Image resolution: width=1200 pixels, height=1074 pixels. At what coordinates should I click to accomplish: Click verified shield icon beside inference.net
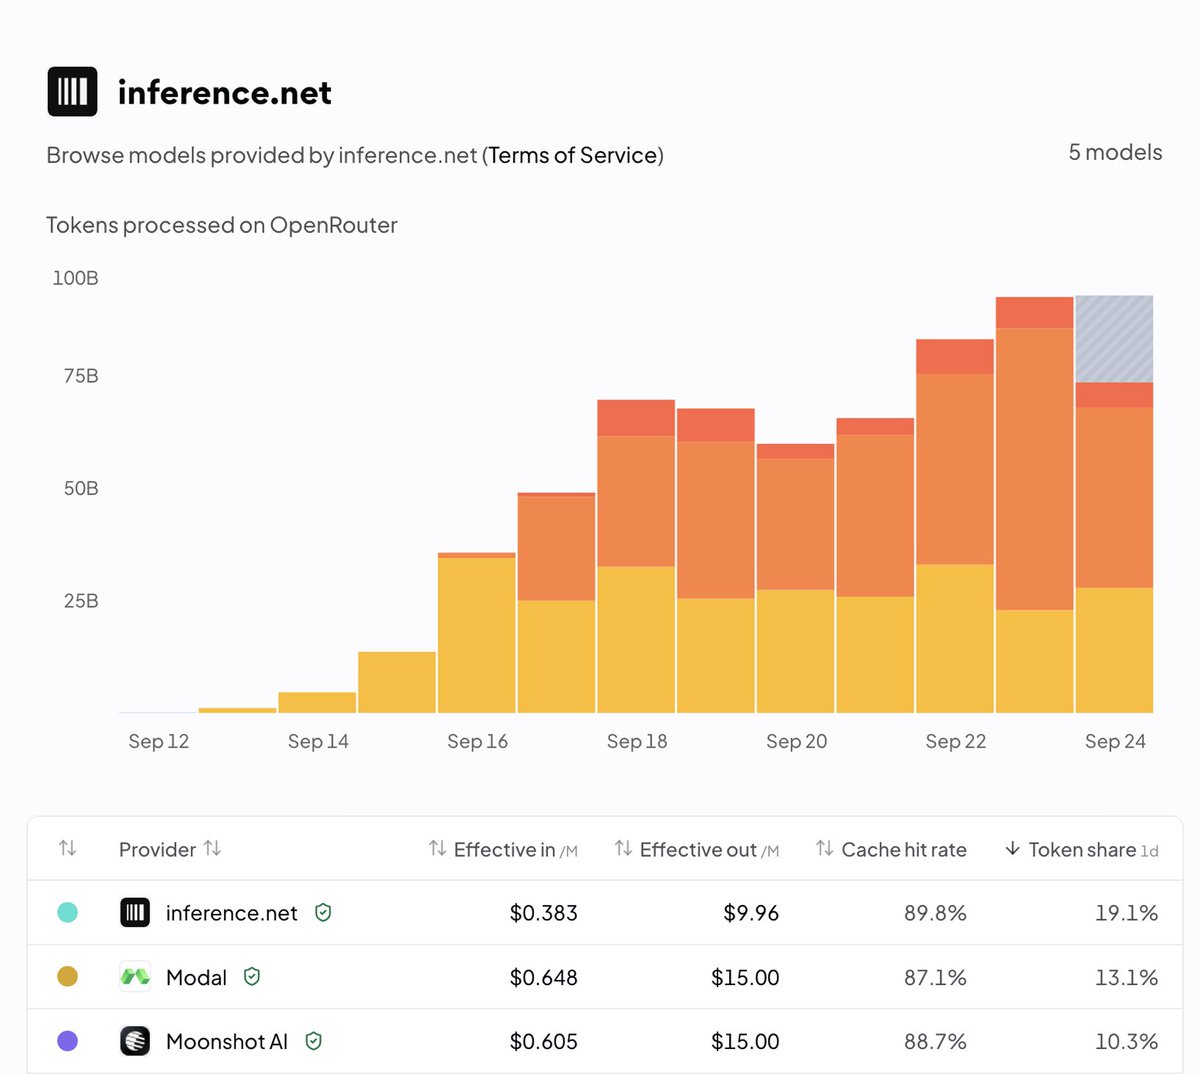(323, 912)
